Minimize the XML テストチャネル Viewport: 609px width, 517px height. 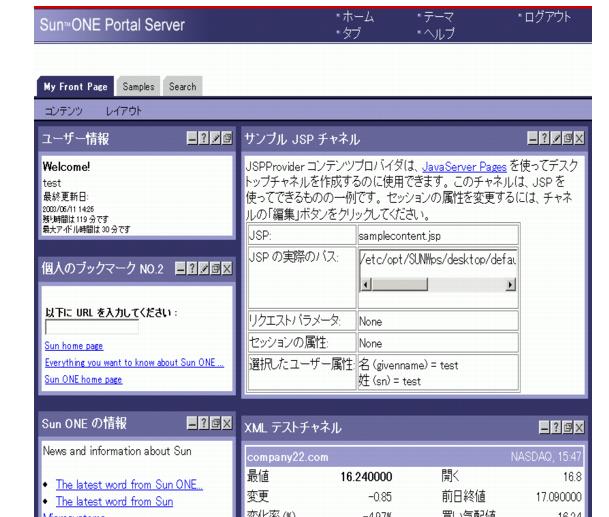545,428
